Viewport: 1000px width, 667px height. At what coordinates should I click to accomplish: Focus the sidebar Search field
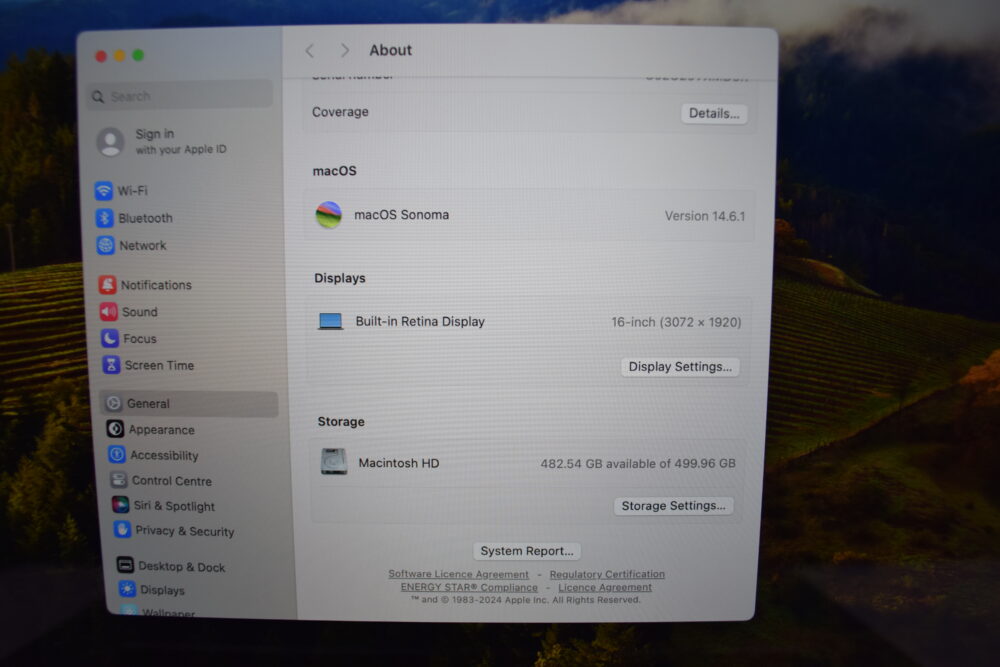coord(180,96)
